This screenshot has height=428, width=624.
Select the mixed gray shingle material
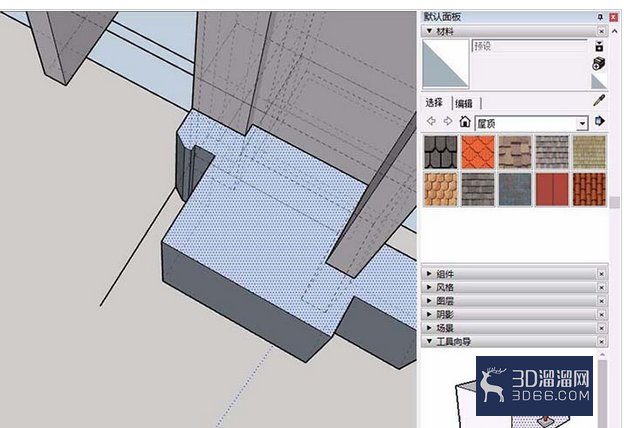point(552,152)
